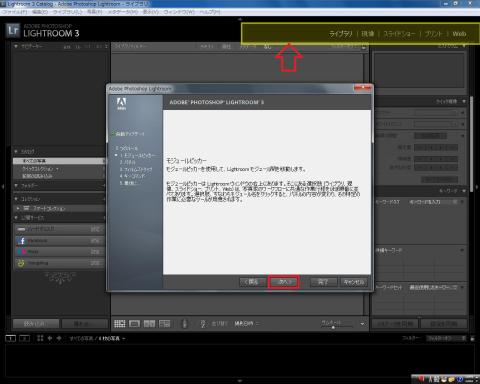This screenshot has width=480, height=384.
Task: Open the File menu
Action: (14, 12)
